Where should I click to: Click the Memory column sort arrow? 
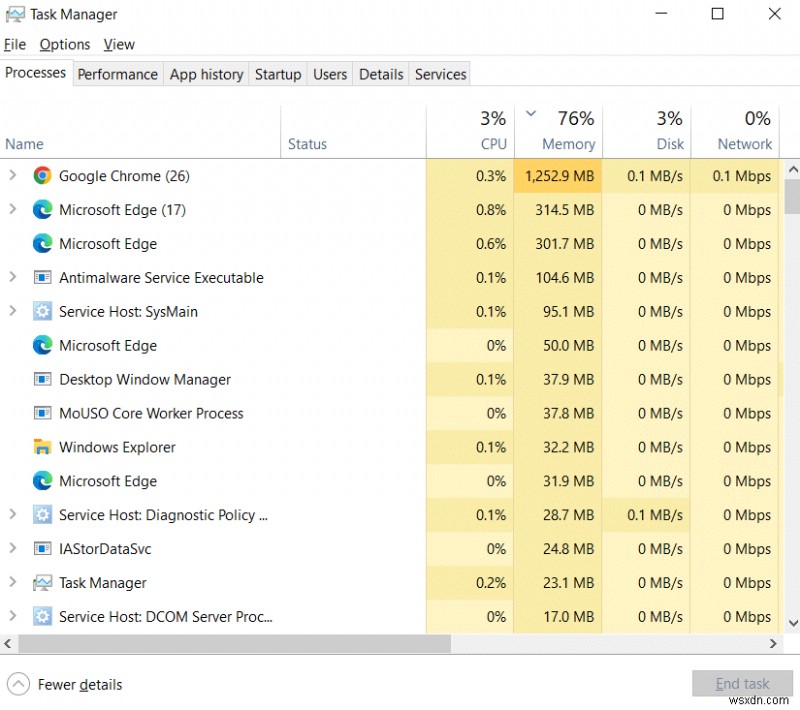coord(531,113)
